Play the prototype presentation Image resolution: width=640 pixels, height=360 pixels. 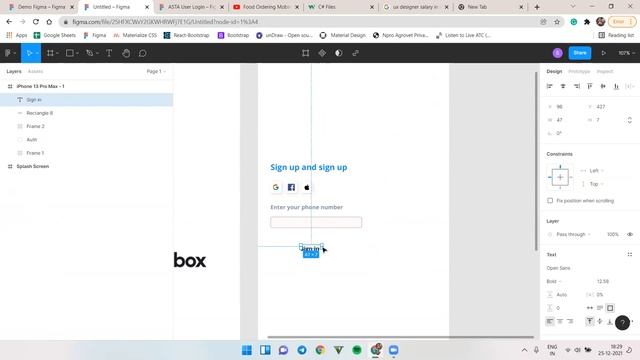point(603,53)
